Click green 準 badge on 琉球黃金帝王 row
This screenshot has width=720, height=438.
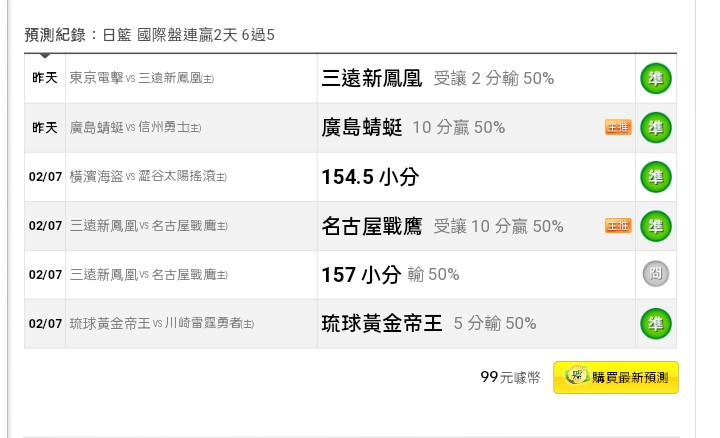pos(656,324)
